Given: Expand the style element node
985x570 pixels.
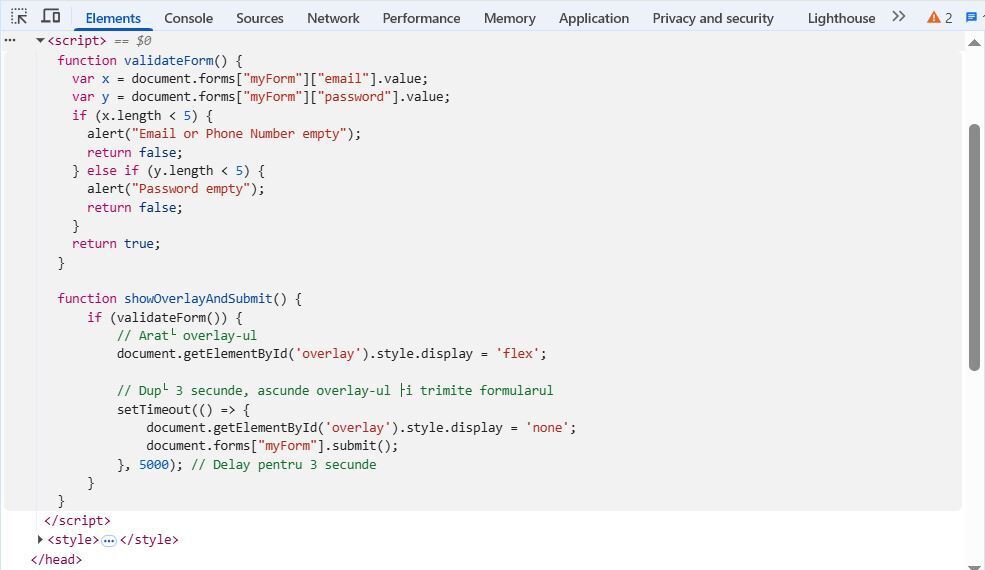Looking at the screenshot, I should click(x=40, y=539).
